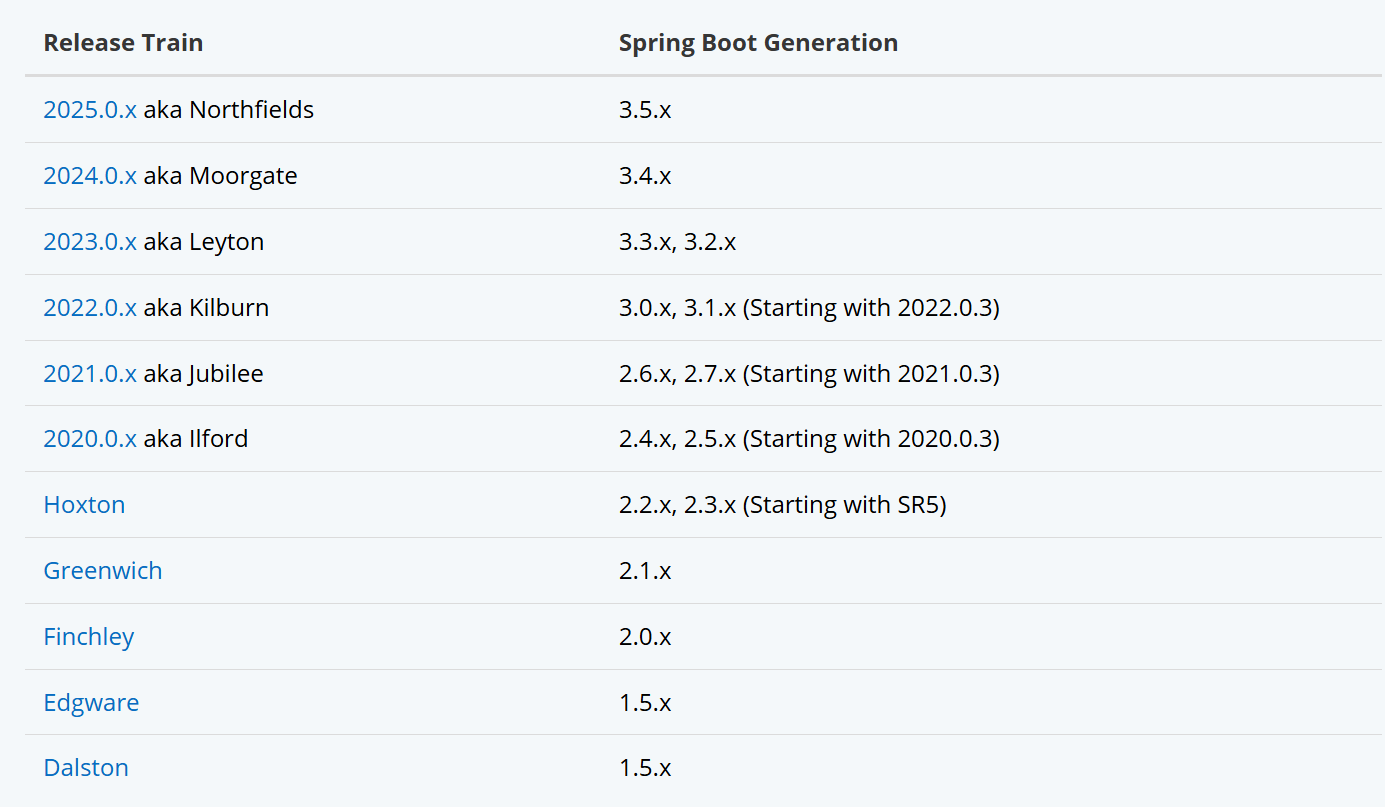Open the 2024.0.x release train link
Screen dimensions: 1385x807
90,176
